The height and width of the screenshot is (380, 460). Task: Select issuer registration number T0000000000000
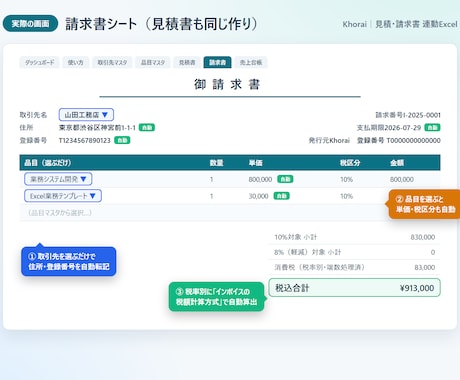[414, 140]
